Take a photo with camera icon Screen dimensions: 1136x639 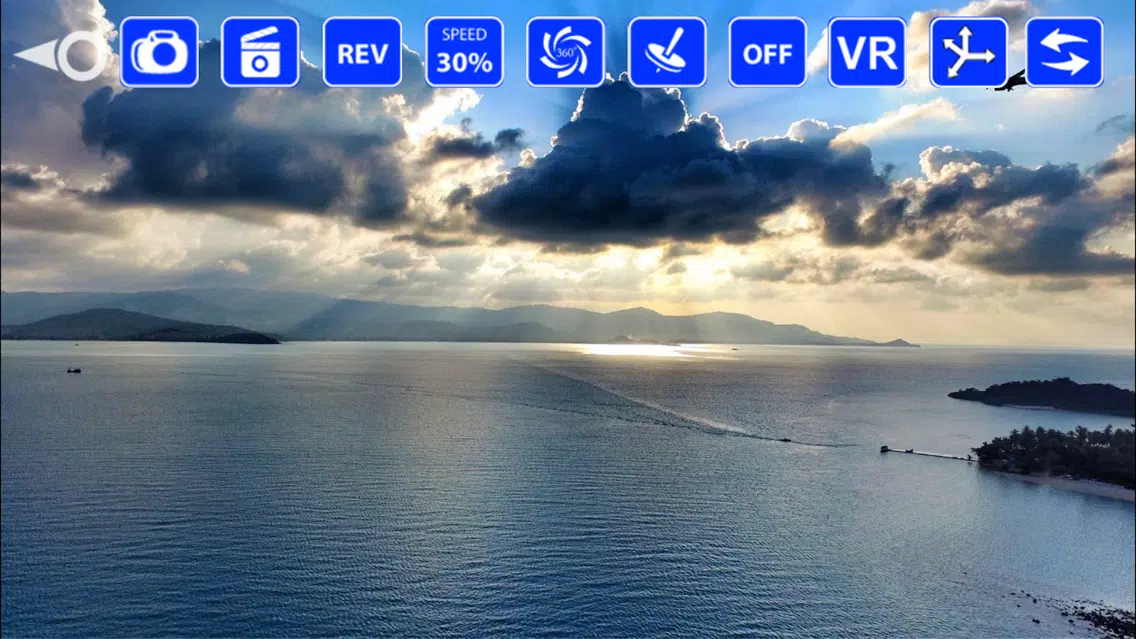(159, 52)
